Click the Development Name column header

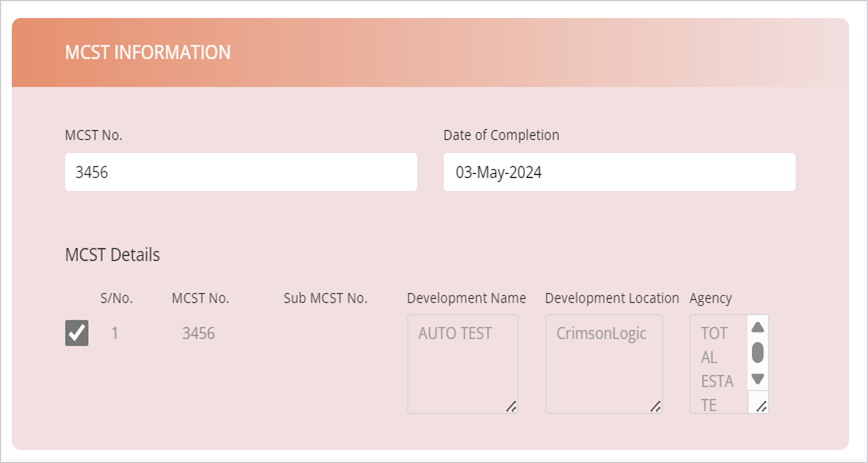click(x=466, y=298)
